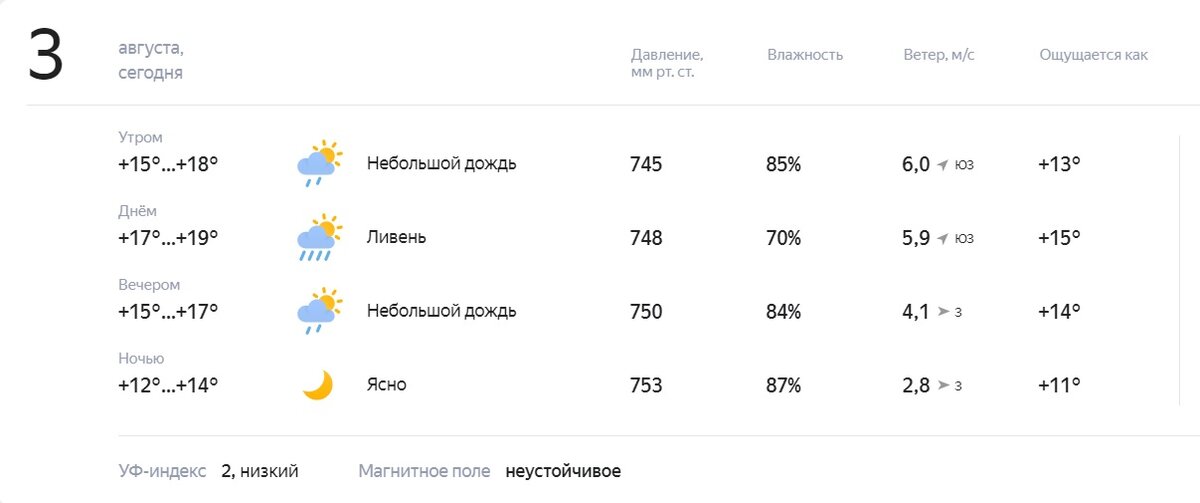Click the 'Магнитное поле' label
The width and height of the screenshot is (1200, 503).
point(425,471)
